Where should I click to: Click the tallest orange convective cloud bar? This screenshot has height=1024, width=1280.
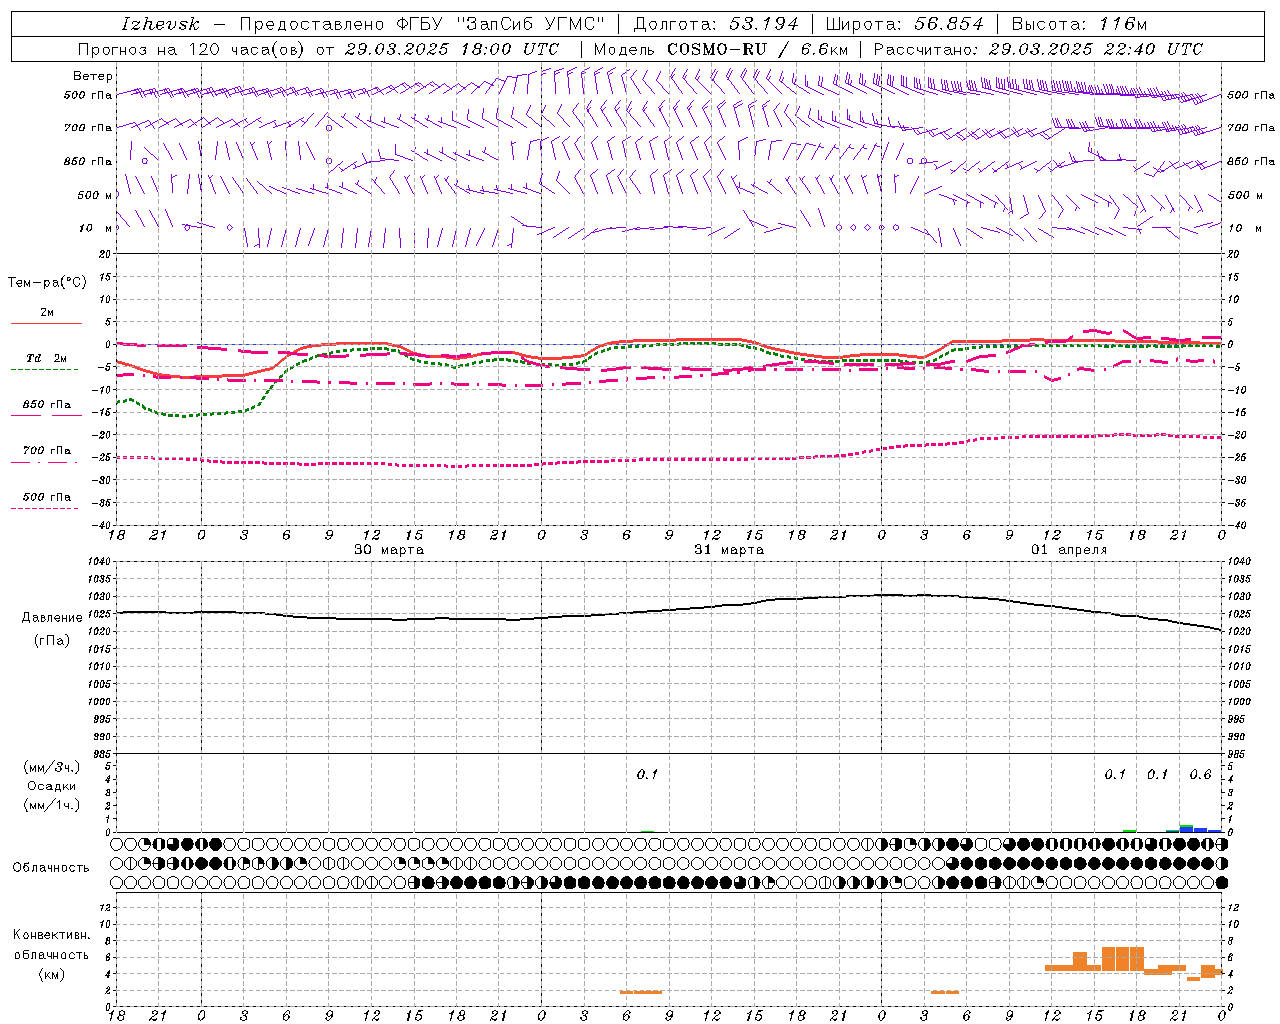[x=1122, y=959]
